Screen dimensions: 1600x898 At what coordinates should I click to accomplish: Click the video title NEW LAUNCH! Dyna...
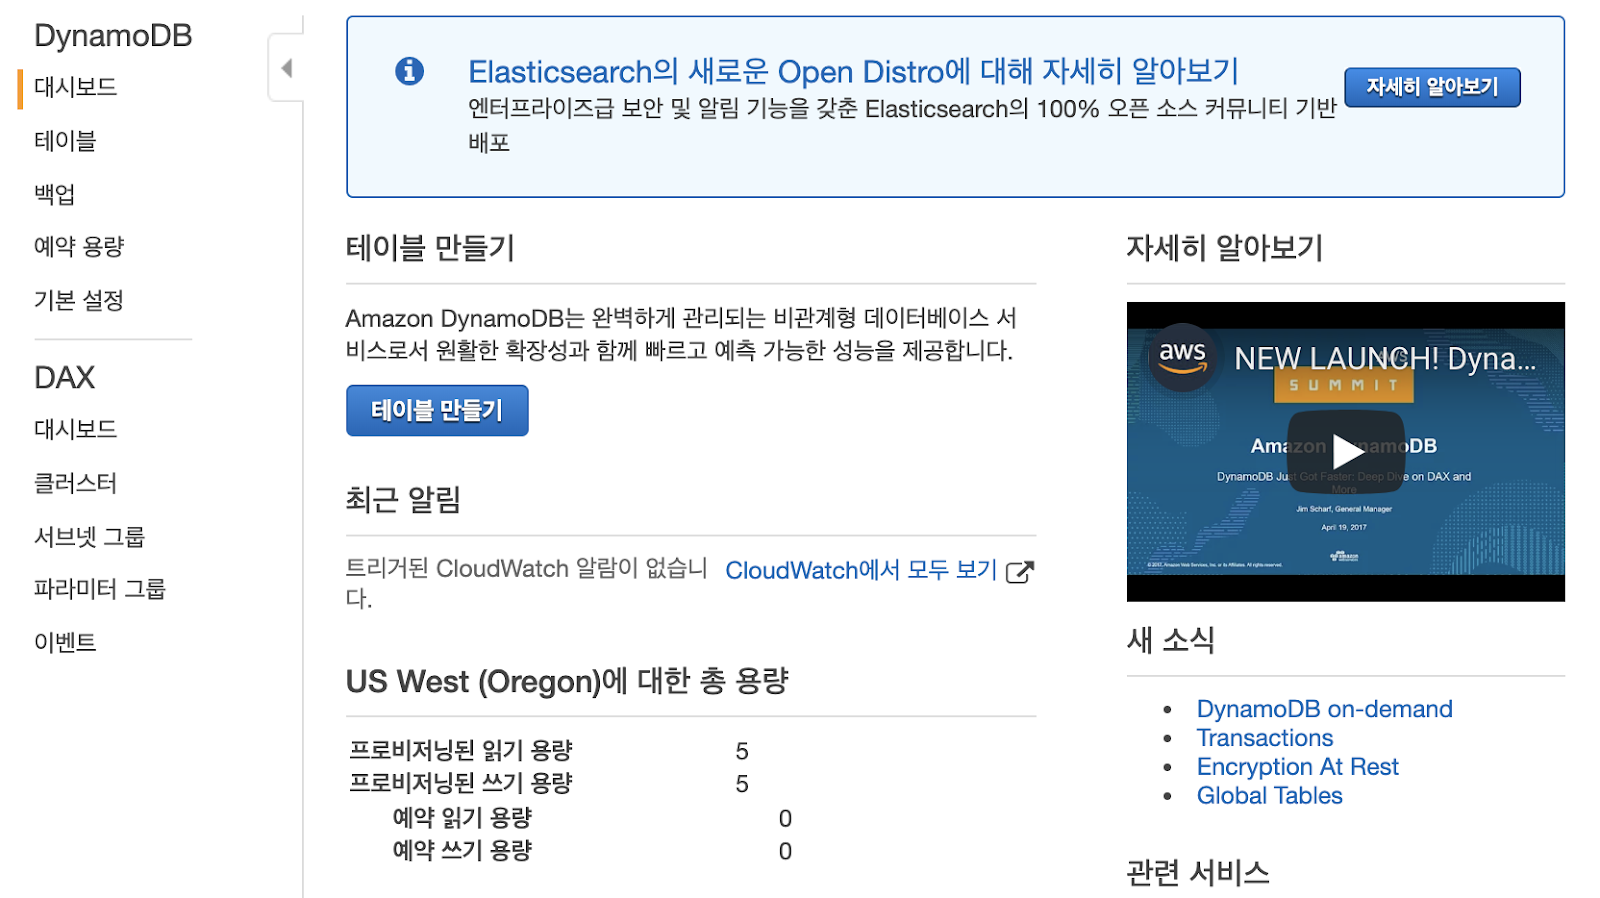pyautogui.click(x=1385, y=358)
